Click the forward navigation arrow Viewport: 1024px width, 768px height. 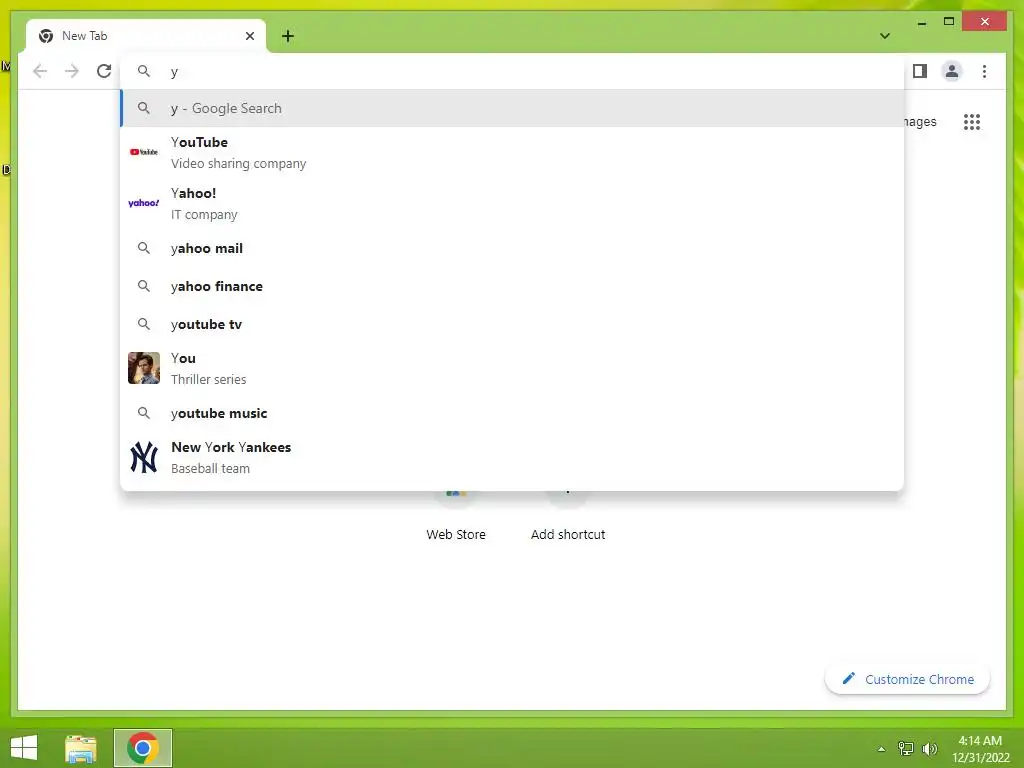tap(72, 71)
